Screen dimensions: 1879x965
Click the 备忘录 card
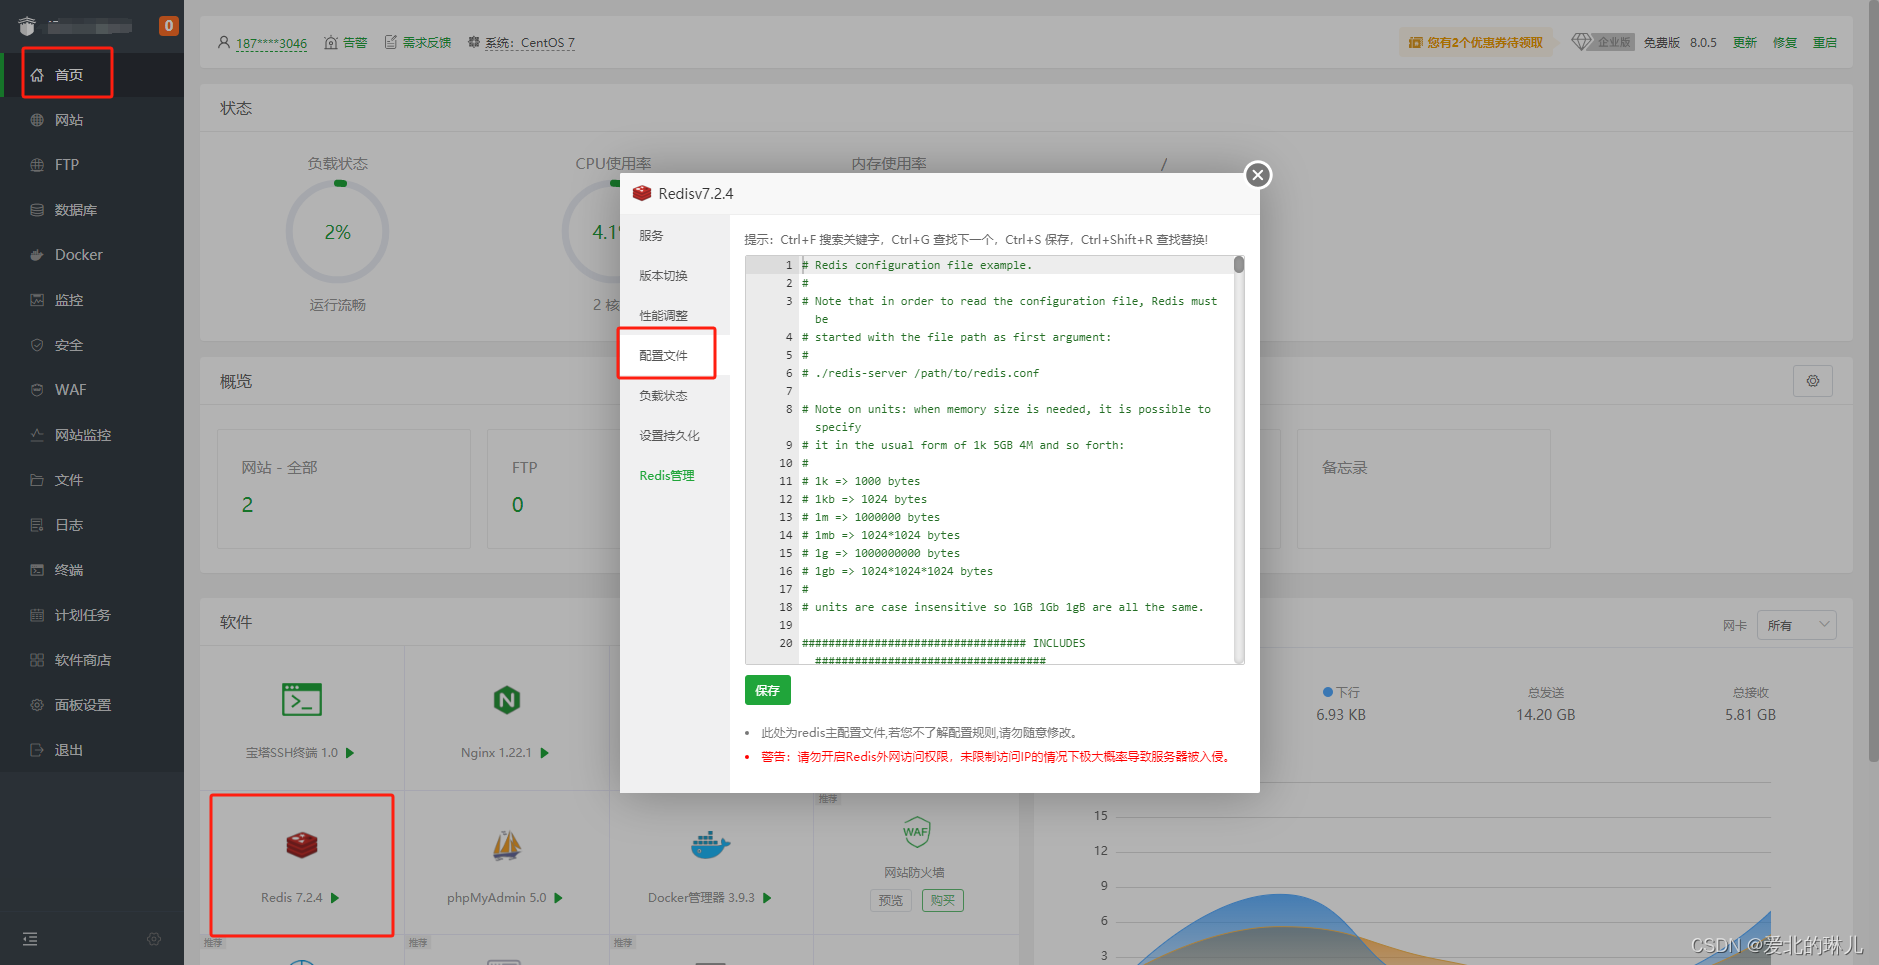(x=1424, y=489)
